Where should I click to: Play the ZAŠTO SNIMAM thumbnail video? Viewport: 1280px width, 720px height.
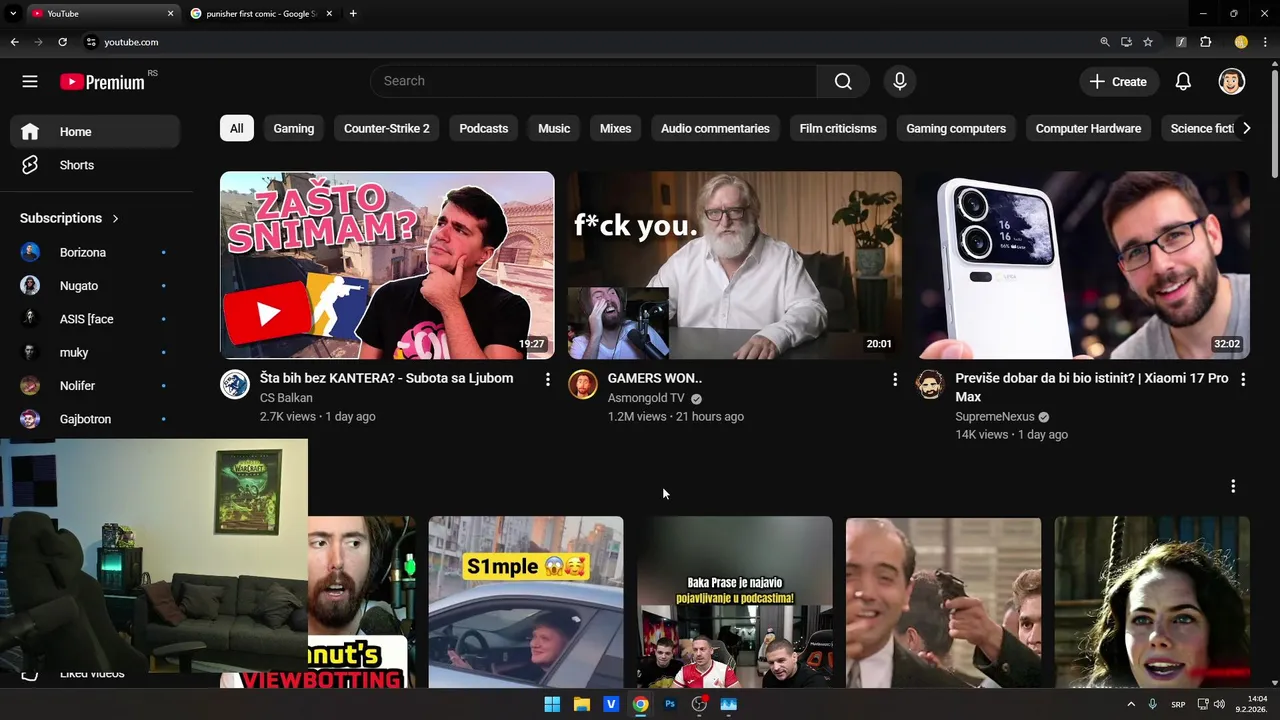coord(387,265)
